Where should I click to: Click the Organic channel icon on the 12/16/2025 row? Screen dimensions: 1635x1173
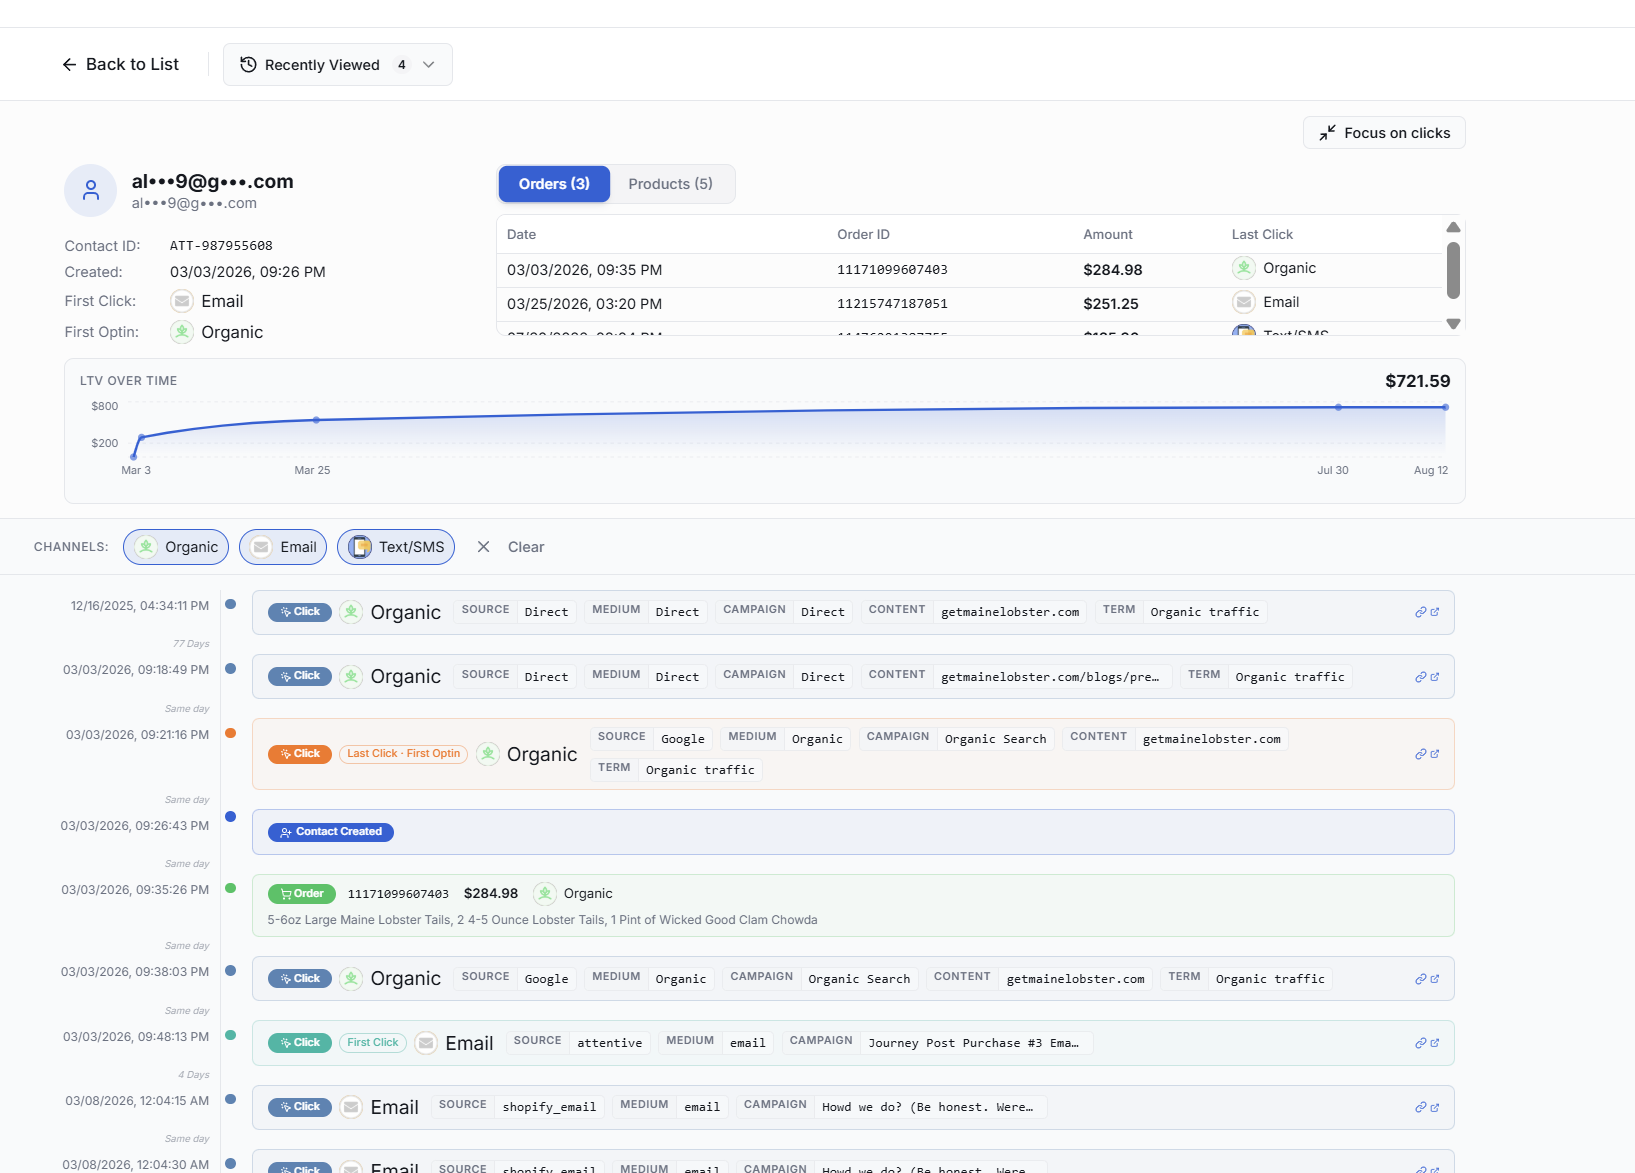[x=351, y=612]
